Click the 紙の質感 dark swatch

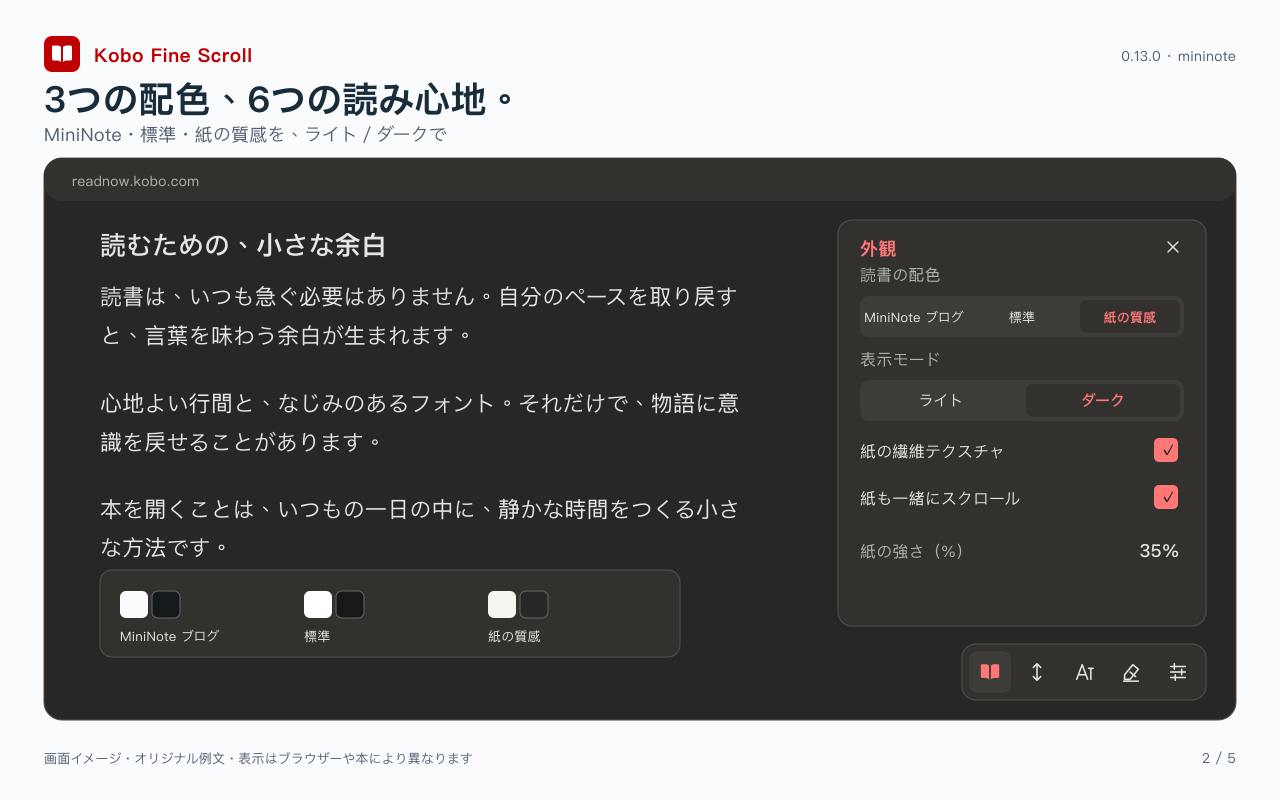pos(534,605)
